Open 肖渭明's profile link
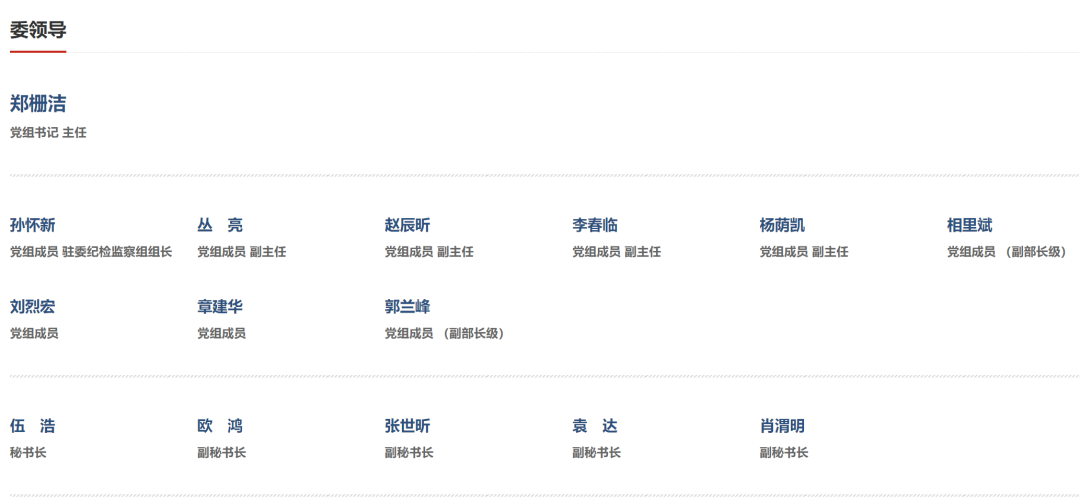The image size is (1080, 501). tap(782, 426)
